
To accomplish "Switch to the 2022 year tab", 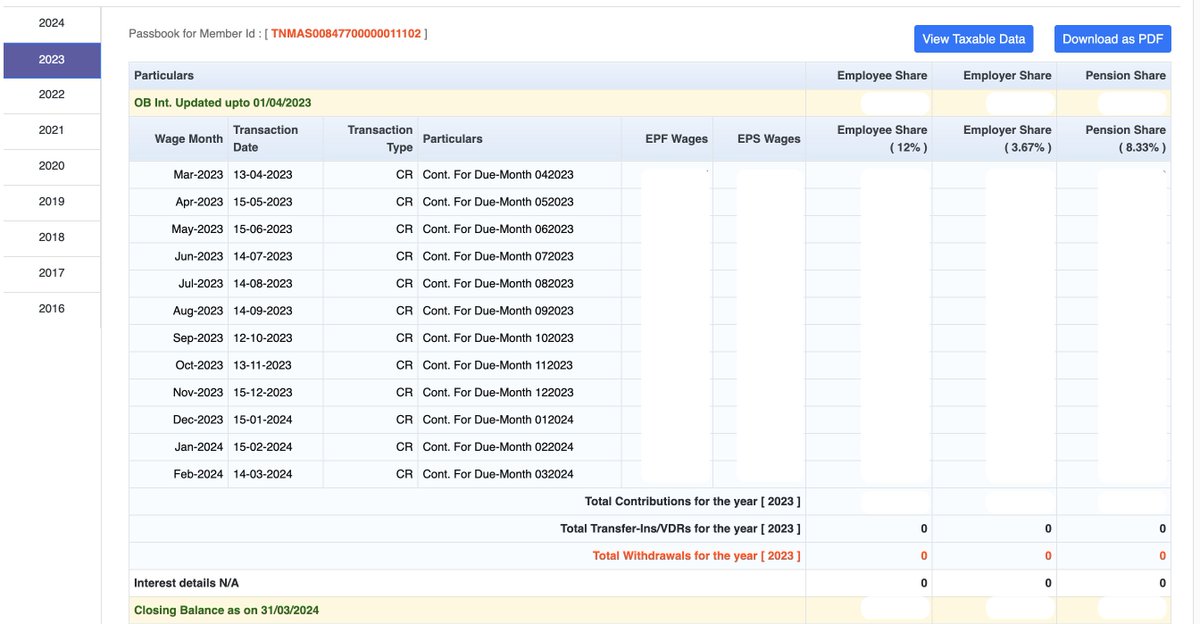I will coord(52,94).
